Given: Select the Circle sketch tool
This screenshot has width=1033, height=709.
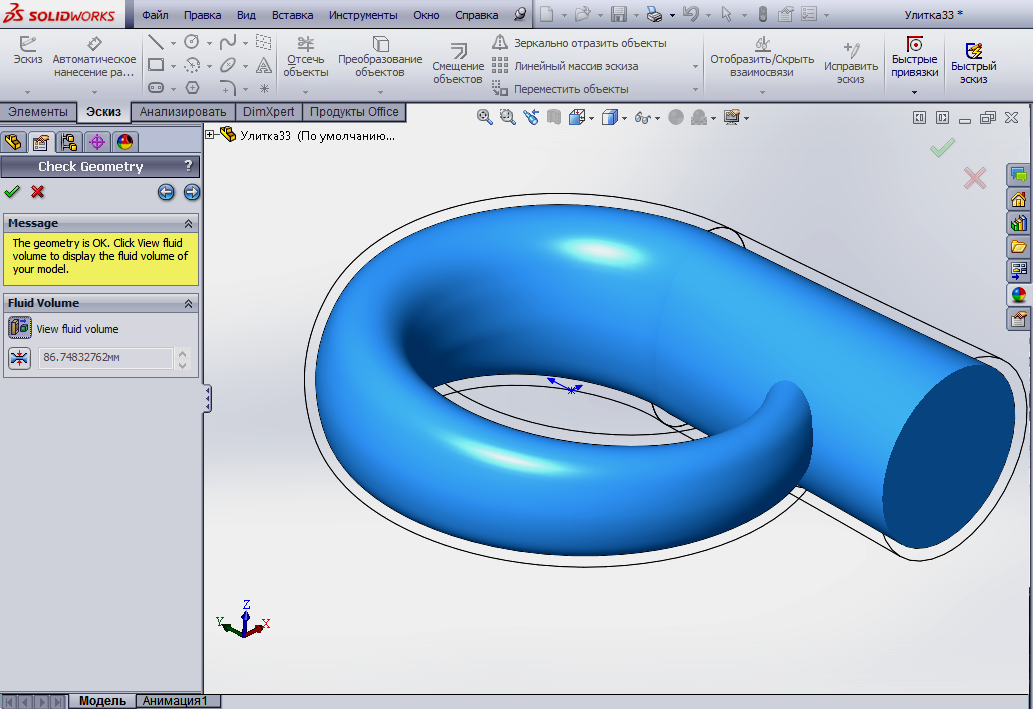Looking at the screenshot, I should [x=192, y=42].
